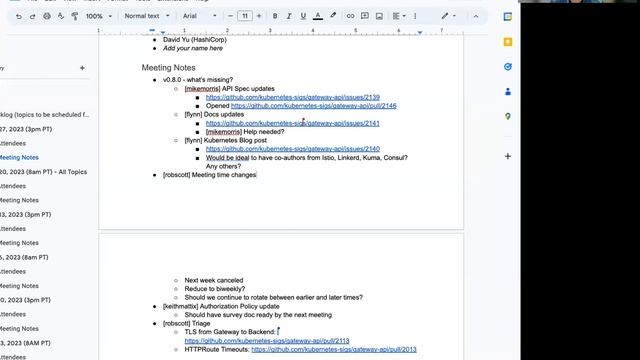
Task: Open the gateway-api issues/2141 link
Action: click(293, 123)
